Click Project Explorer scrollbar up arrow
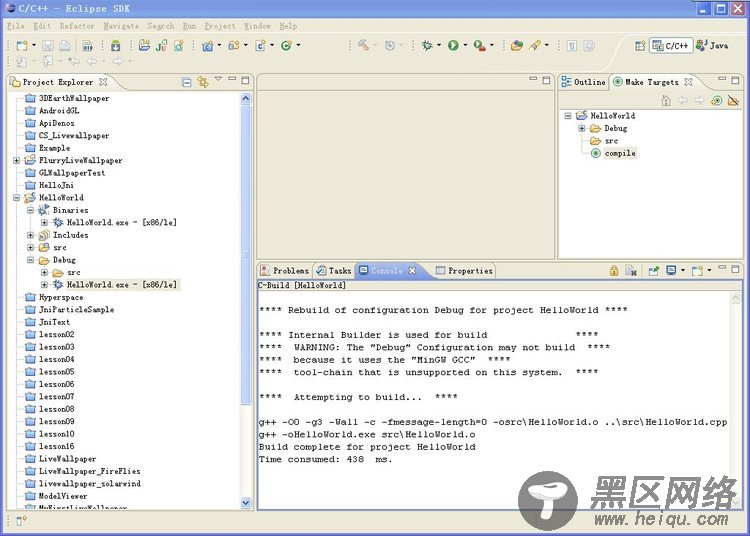 246,99
